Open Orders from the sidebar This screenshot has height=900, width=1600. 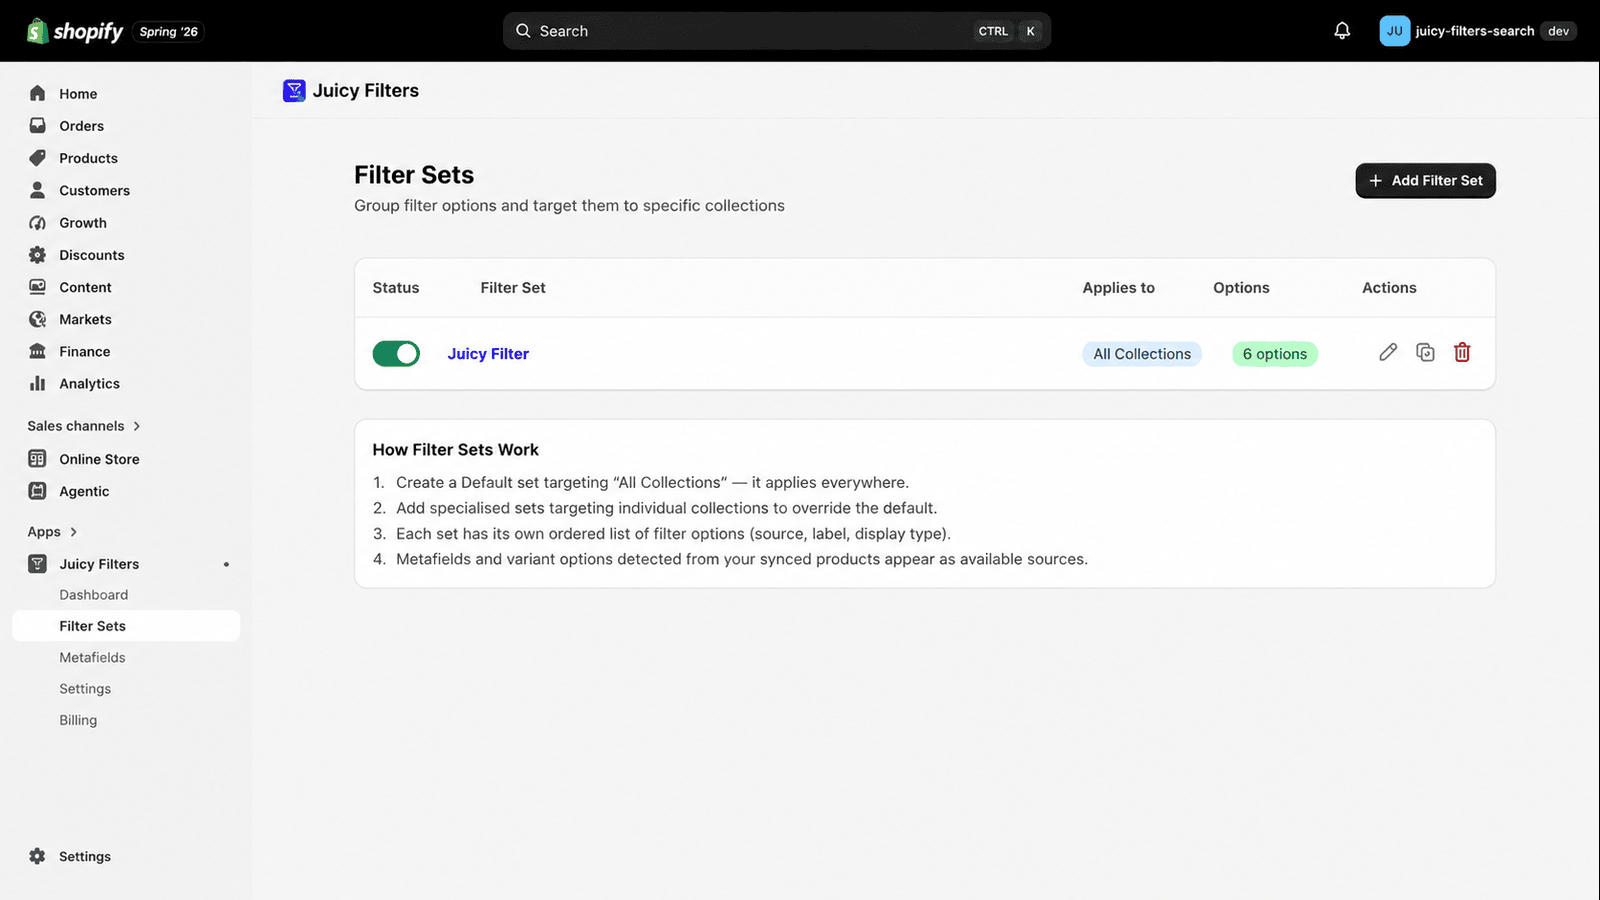[x=81, y=126]
